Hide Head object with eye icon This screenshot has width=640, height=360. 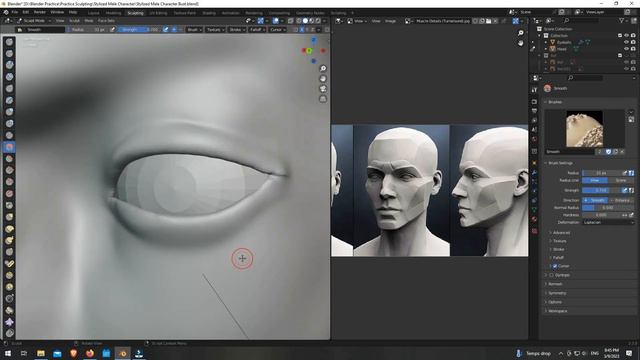[626, 49]
